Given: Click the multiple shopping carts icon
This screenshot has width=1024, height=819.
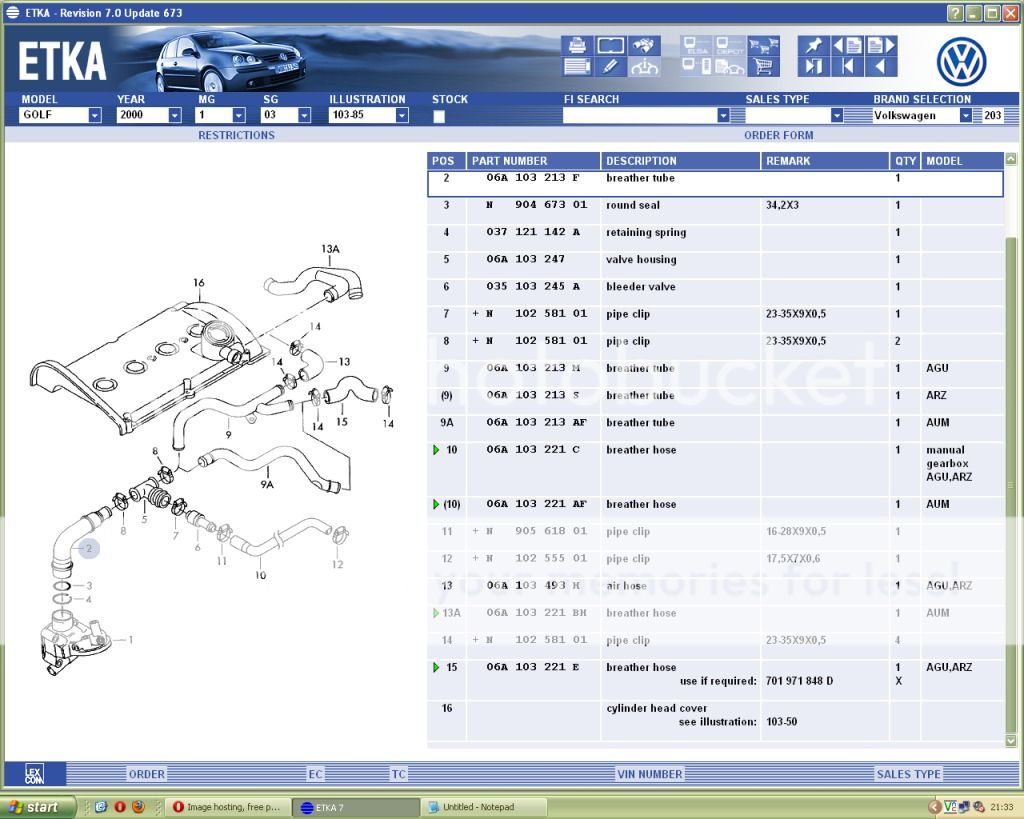Looking at the screenshot, I should point(763,46).
